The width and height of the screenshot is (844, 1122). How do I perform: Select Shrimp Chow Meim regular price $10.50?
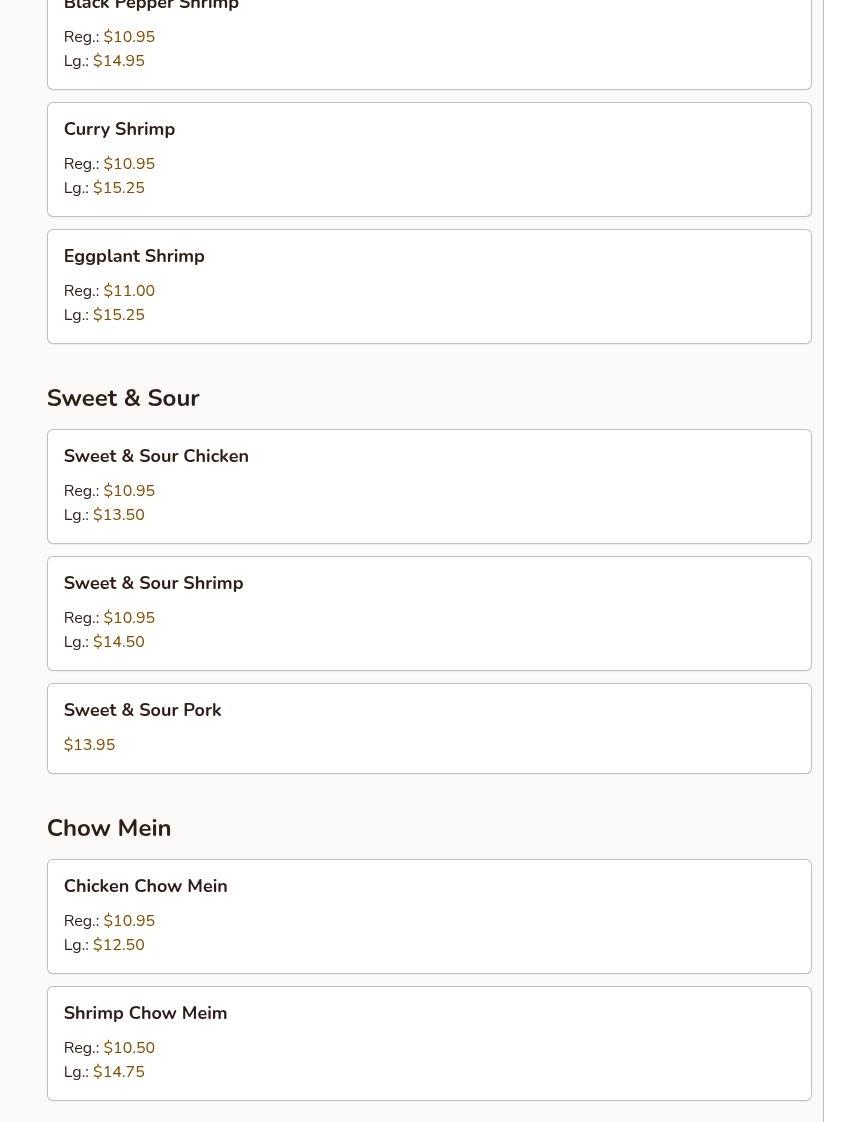[129, 1048]
